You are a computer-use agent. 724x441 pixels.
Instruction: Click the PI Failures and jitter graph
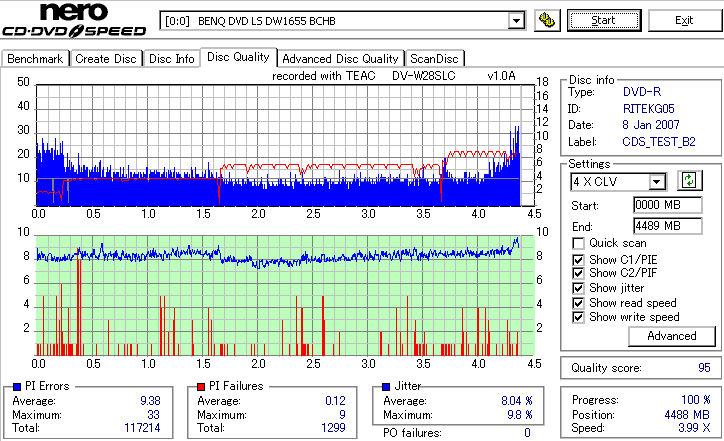(x=285, y=296)
